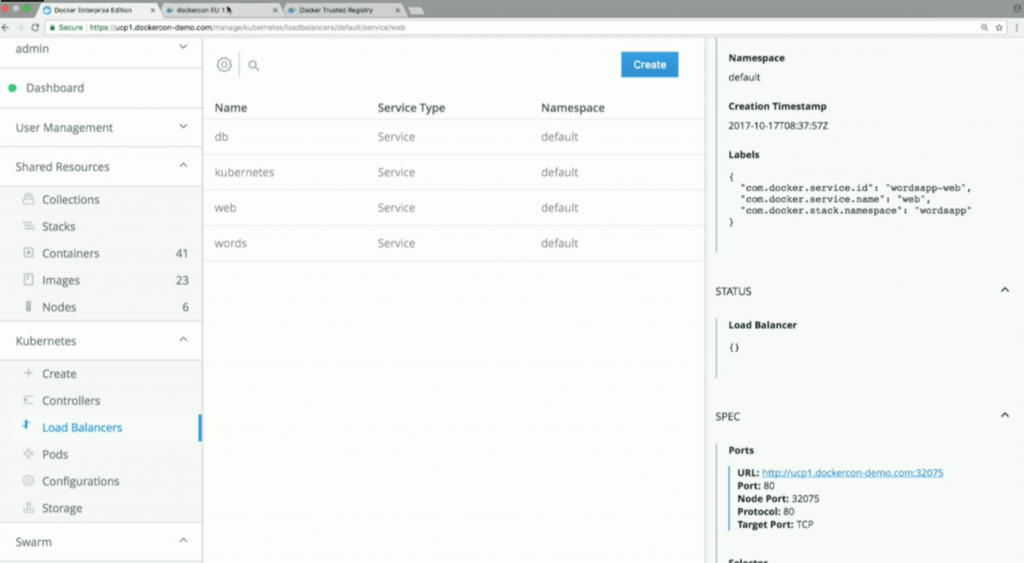Click the bookmark star in the address bar
The image size is (1024, 563).
(x=999, y=27)
